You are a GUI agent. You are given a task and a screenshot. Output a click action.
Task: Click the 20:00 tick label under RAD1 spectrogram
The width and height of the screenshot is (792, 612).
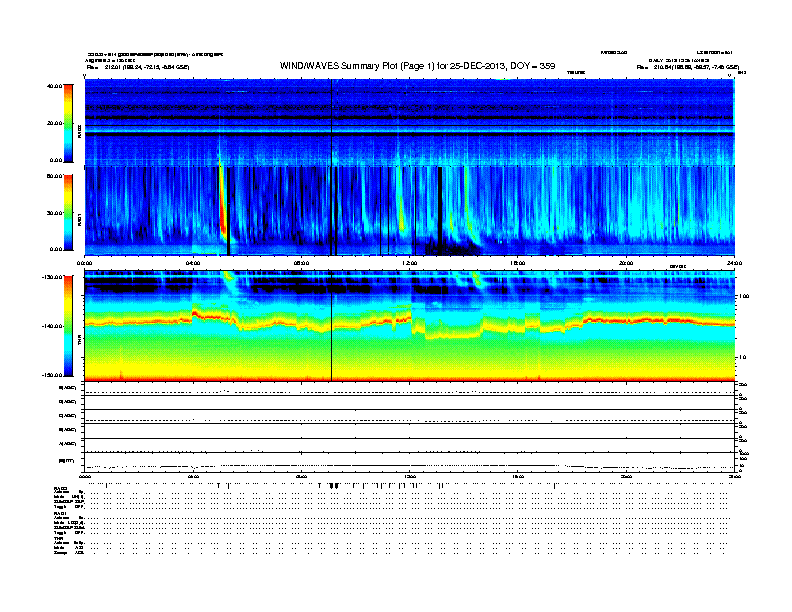tap(626, 263)
